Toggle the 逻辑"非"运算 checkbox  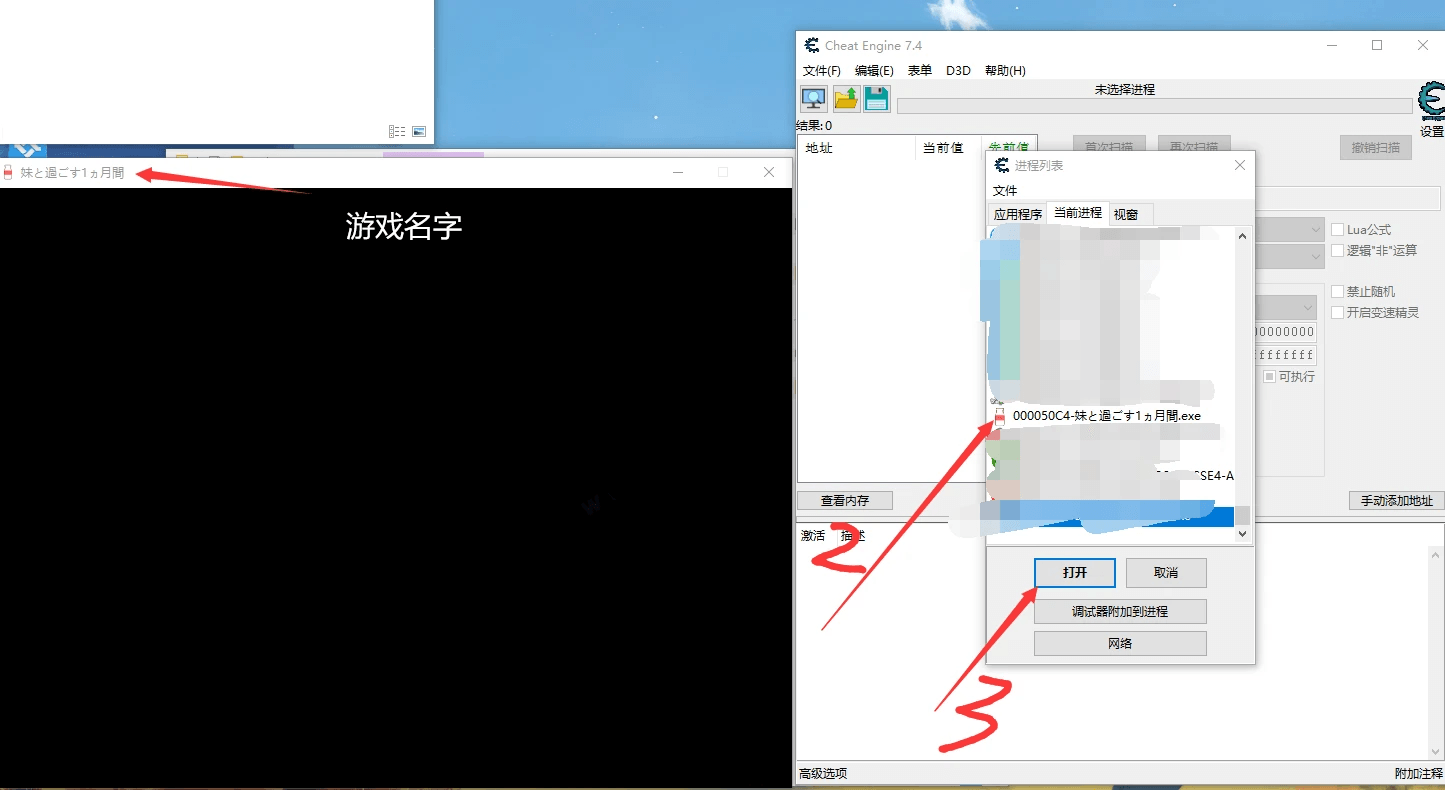(1338, 251)
